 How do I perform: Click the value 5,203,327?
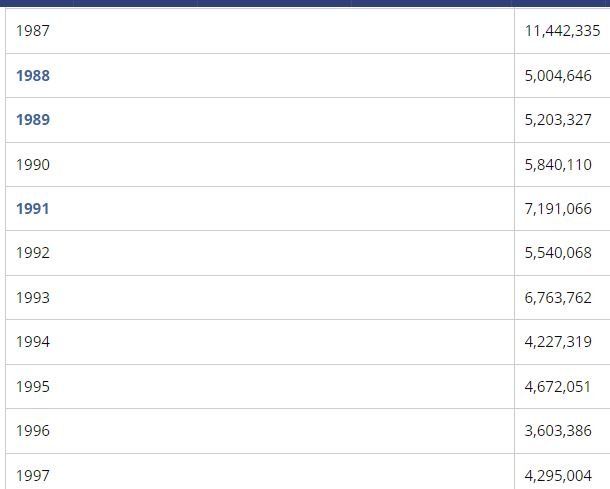point(558,119)
